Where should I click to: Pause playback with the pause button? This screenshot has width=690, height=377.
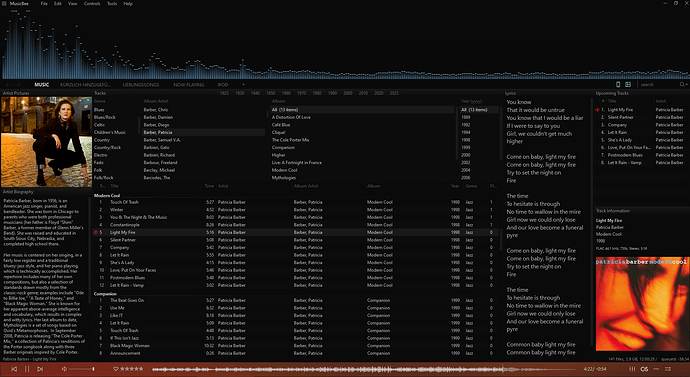[x=27, y=369]
